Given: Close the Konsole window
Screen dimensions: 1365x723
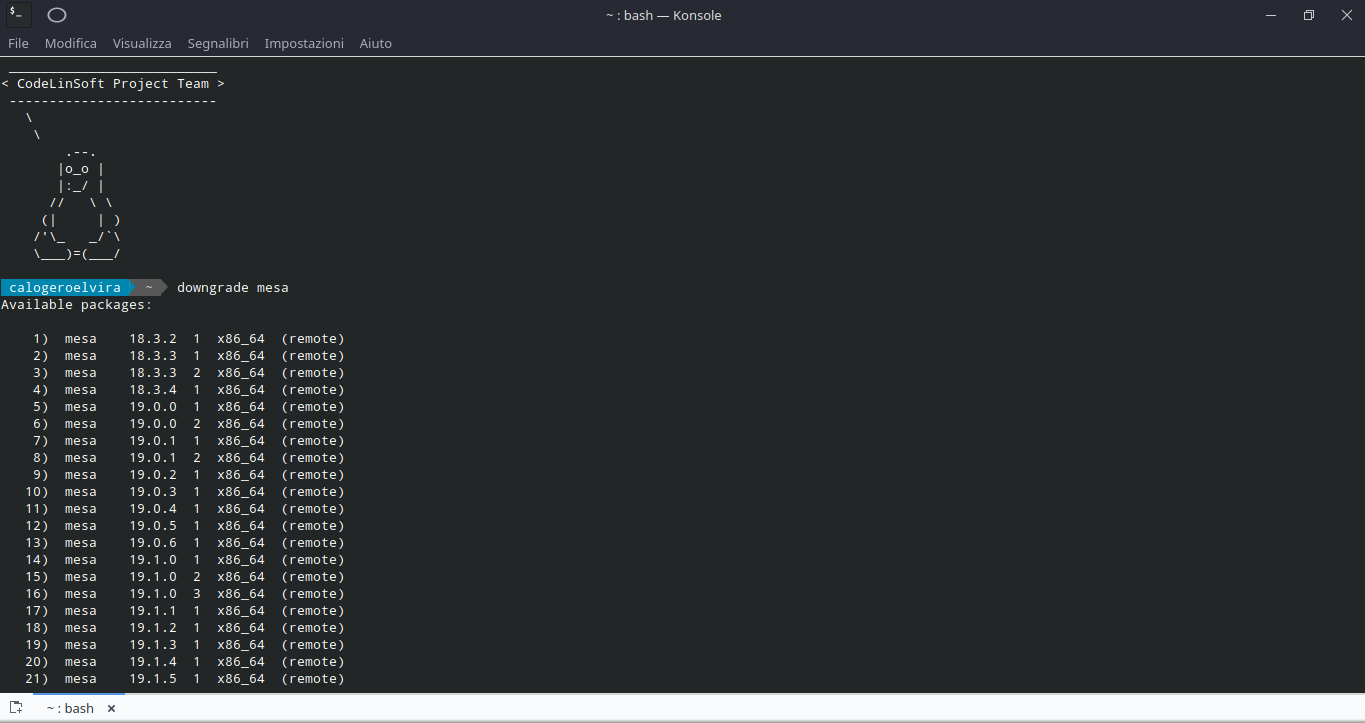Looking at the screenshot, I should tap(1345, 15).
